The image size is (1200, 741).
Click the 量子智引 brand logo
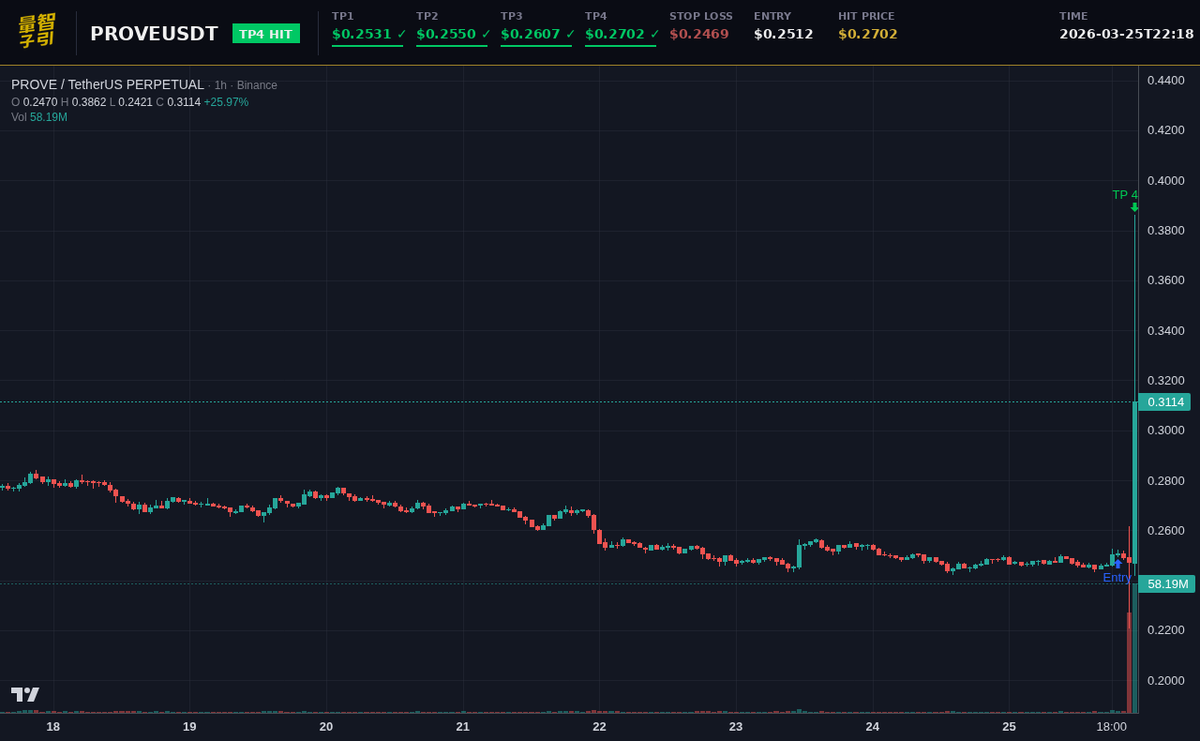point(35,31)
